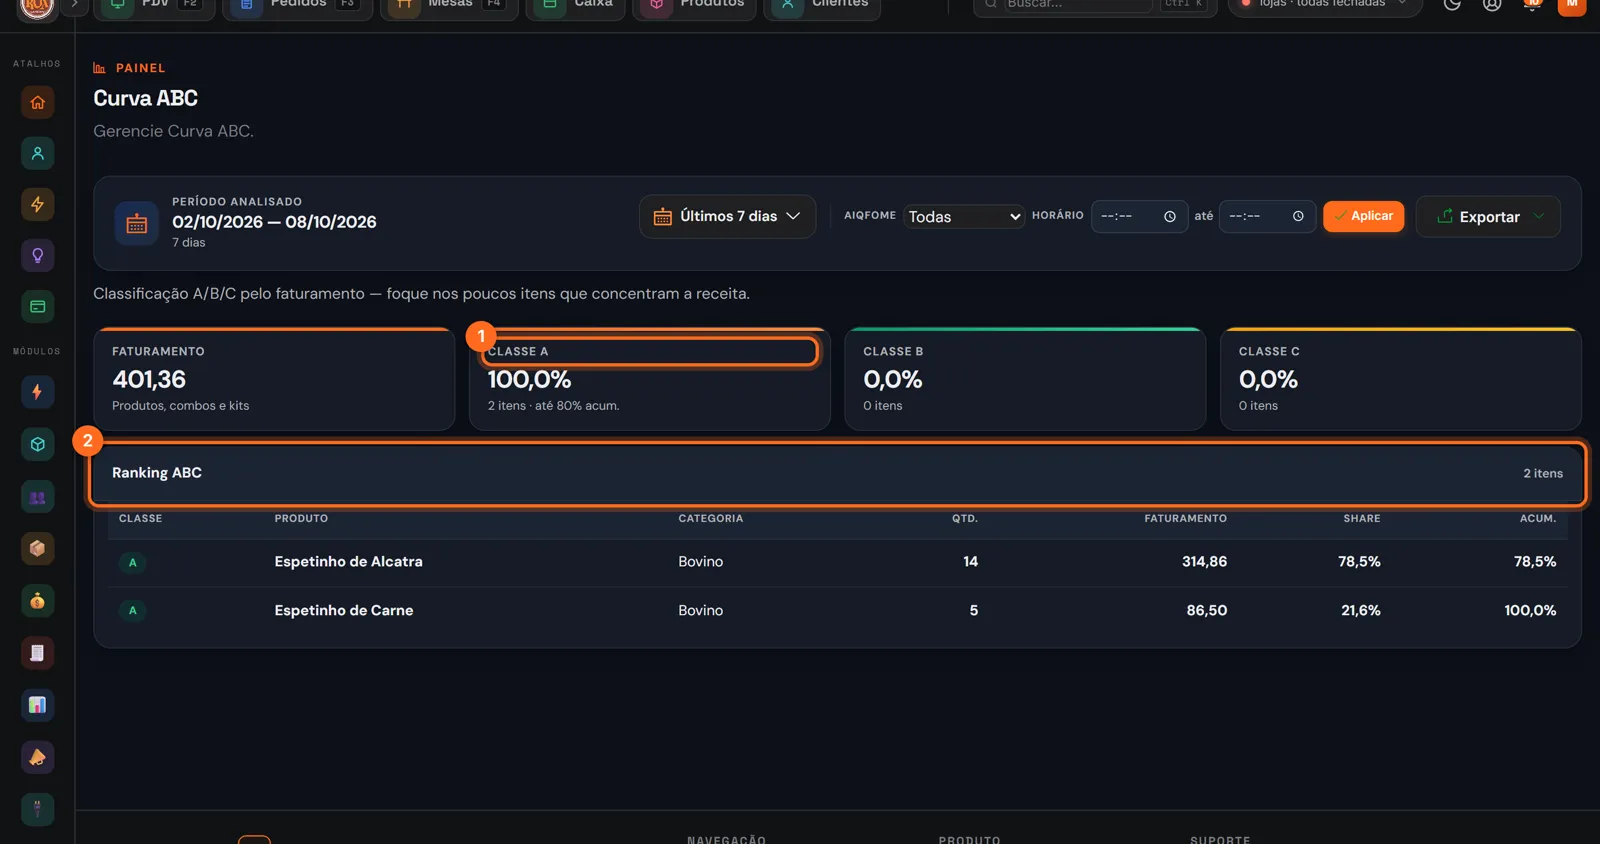Select the cardboard package module icon
Viewport: 1600px width, 844px height.
click(x=37, y=548)
